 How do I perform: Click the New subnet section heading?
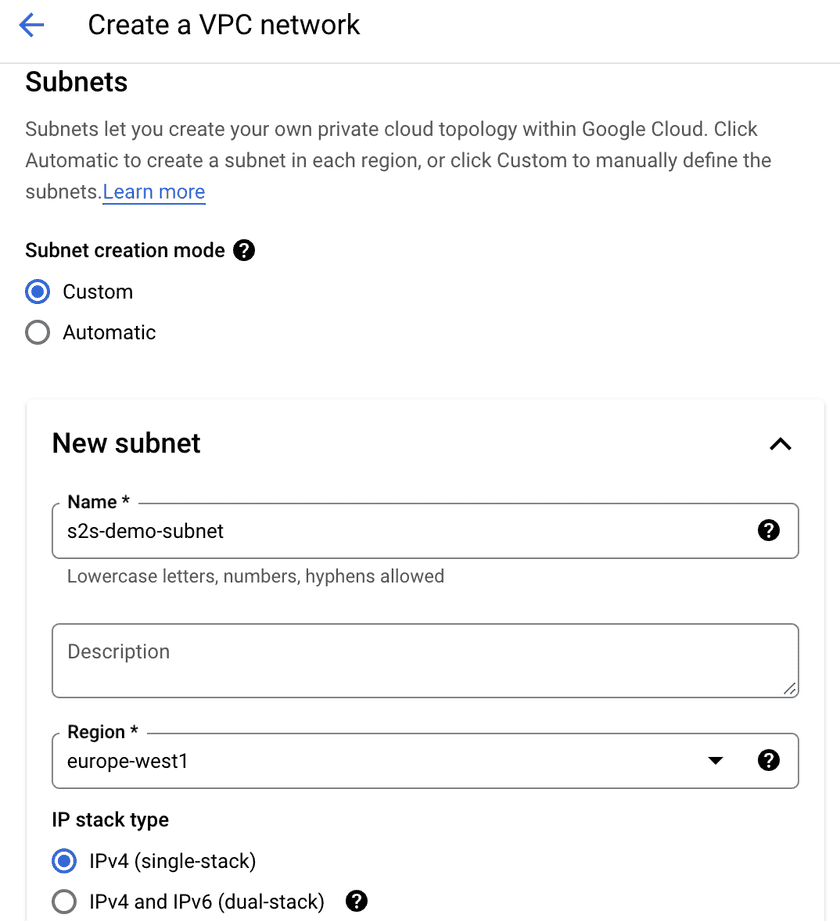(126, 443)
